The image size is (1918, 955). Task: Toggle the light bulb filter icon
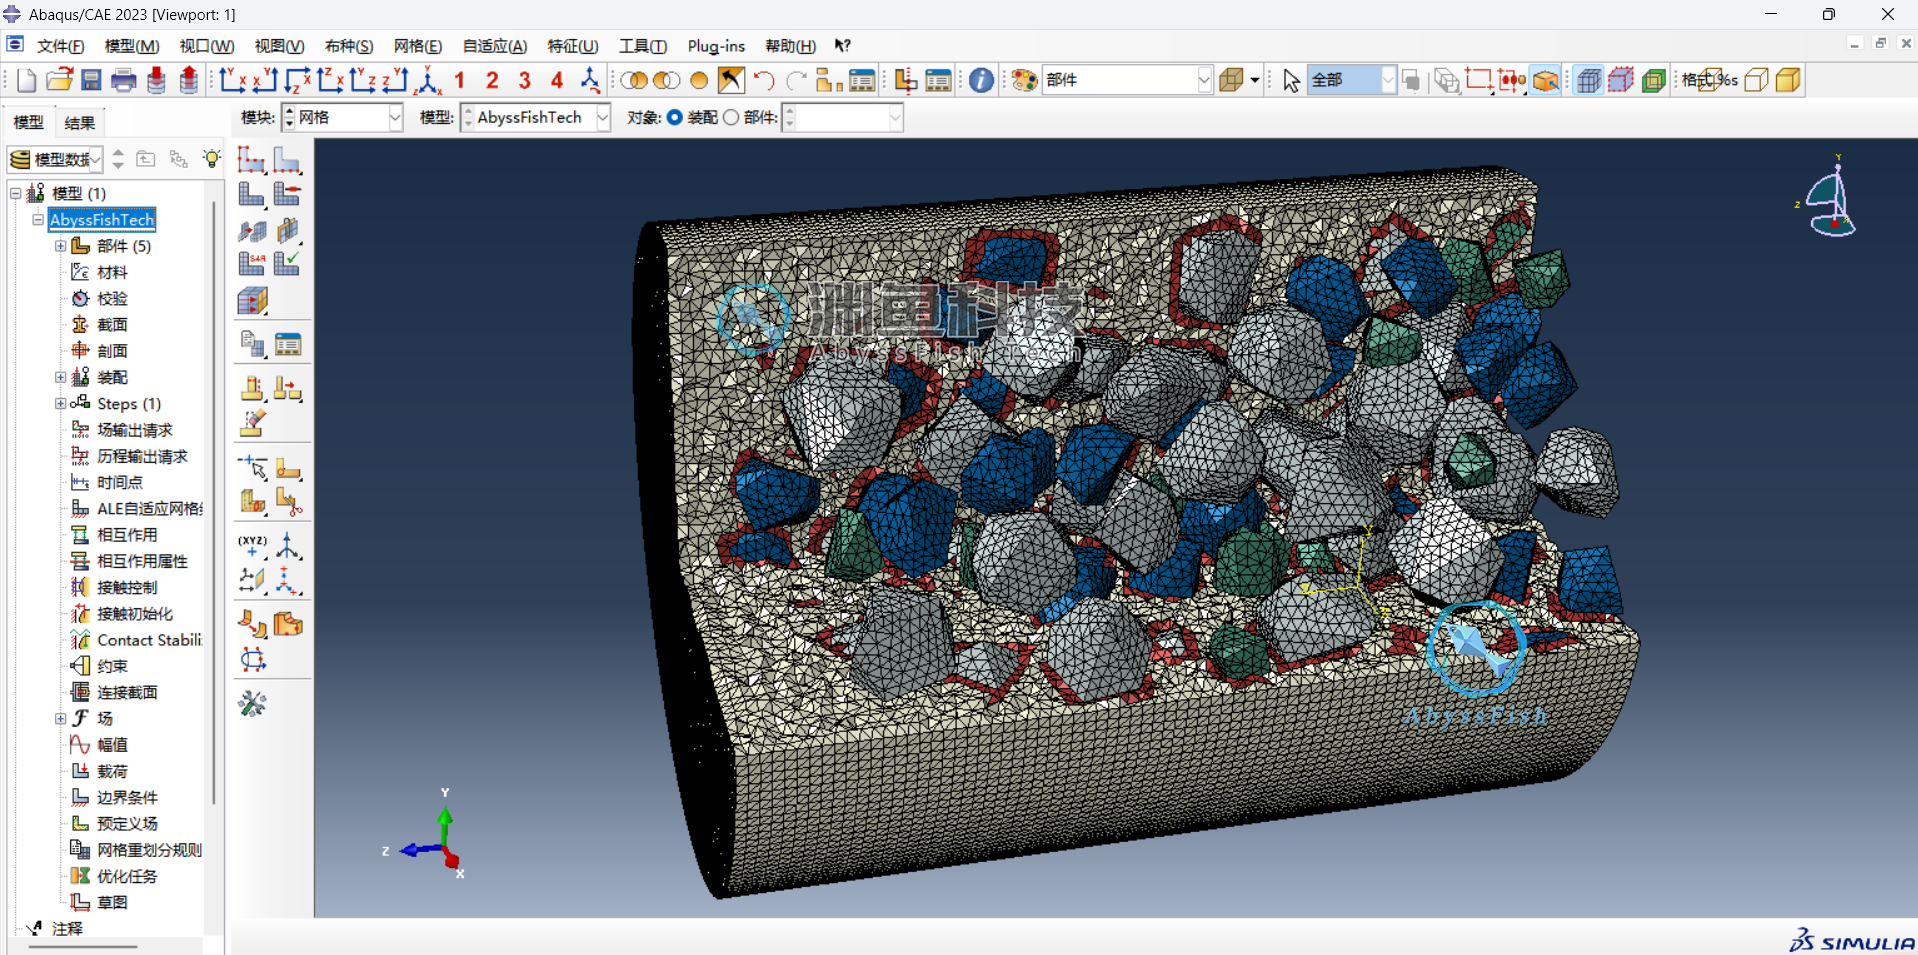pos(211,159)
